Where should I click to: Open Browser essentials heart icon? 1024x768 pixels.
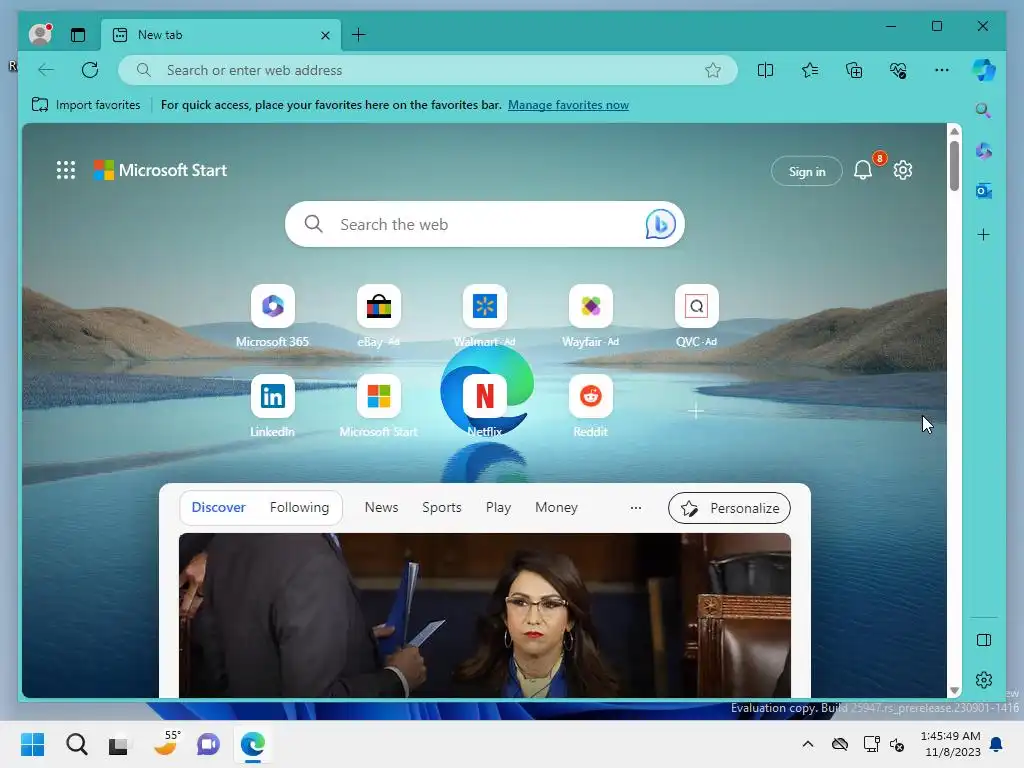coord(898,70)
